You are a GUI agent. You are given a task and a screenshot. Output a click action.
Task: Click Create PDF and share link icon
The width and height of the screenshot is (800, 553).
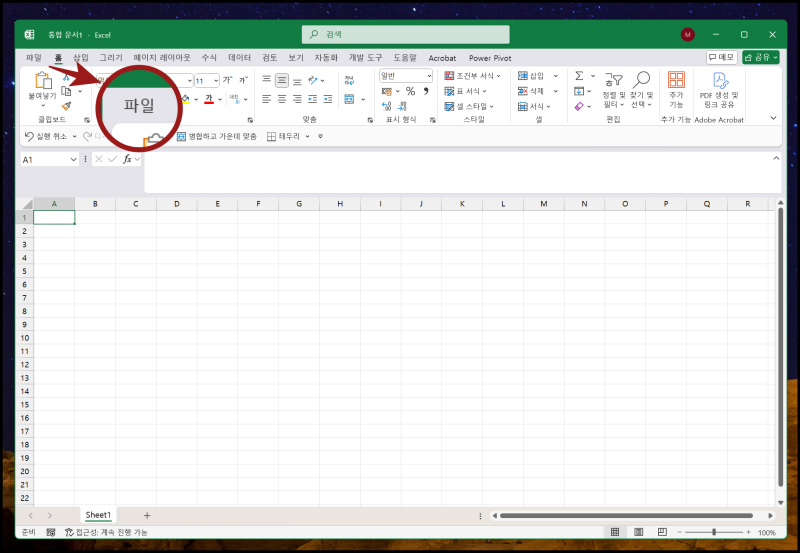[718, 81]
